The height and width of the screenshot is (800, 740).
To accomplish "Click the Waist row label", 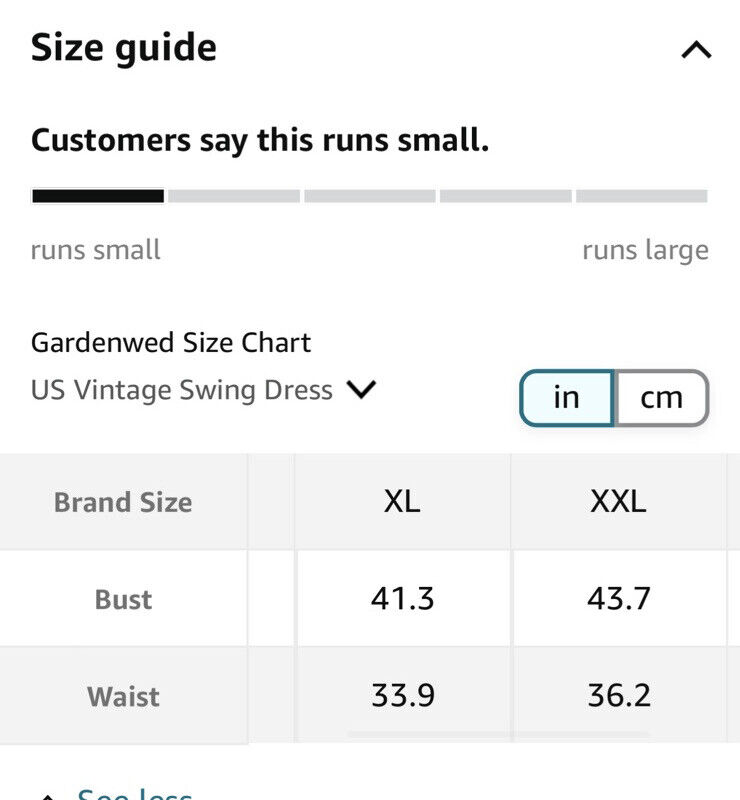I will tap(123, 696).
